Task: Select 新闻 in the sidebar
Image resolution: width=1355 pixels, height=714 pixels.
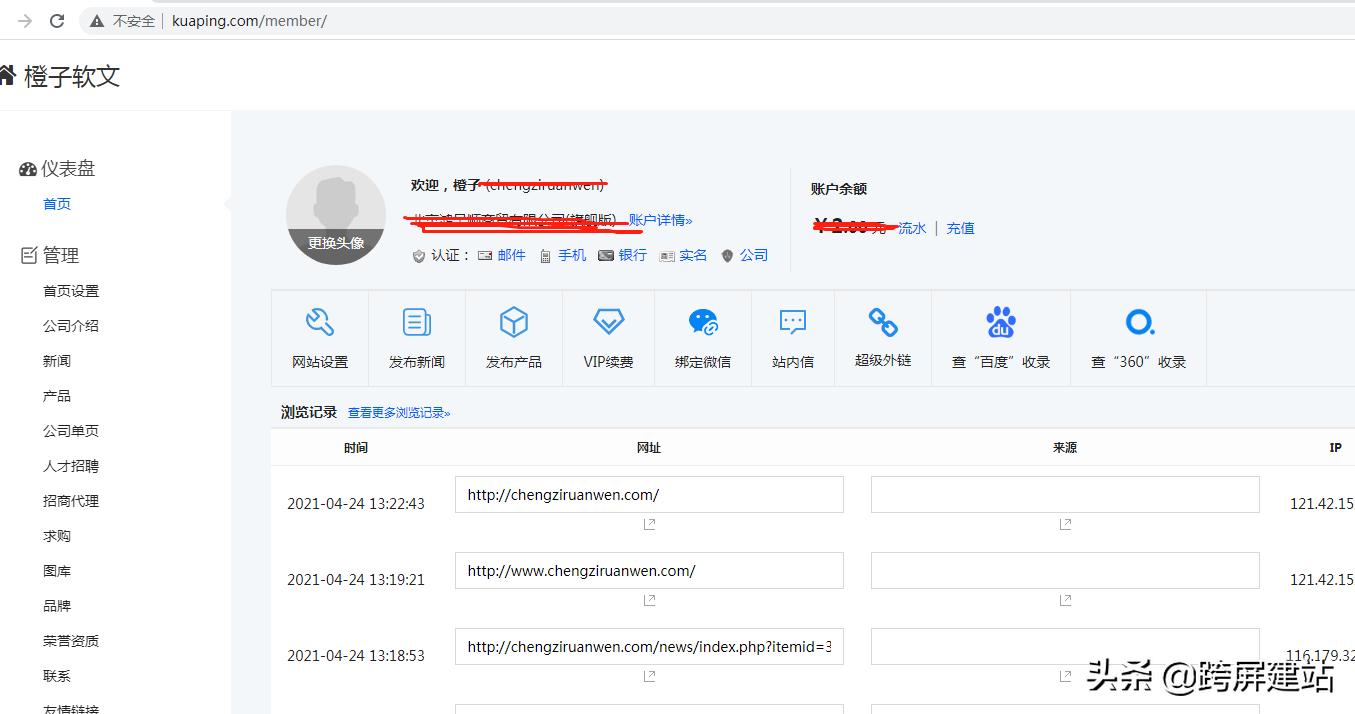Action: pos(57,361)
